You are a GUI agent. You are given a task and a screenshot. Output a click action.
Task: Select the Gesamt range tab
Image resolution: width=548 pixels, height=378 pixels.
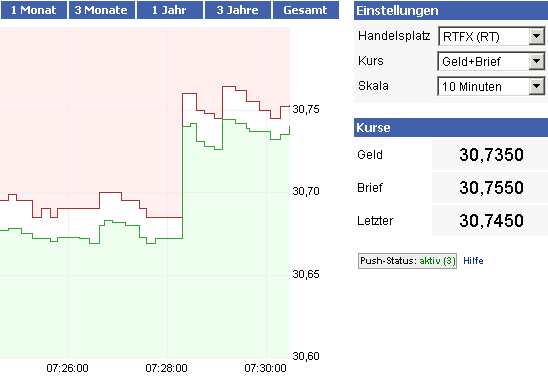306,10
